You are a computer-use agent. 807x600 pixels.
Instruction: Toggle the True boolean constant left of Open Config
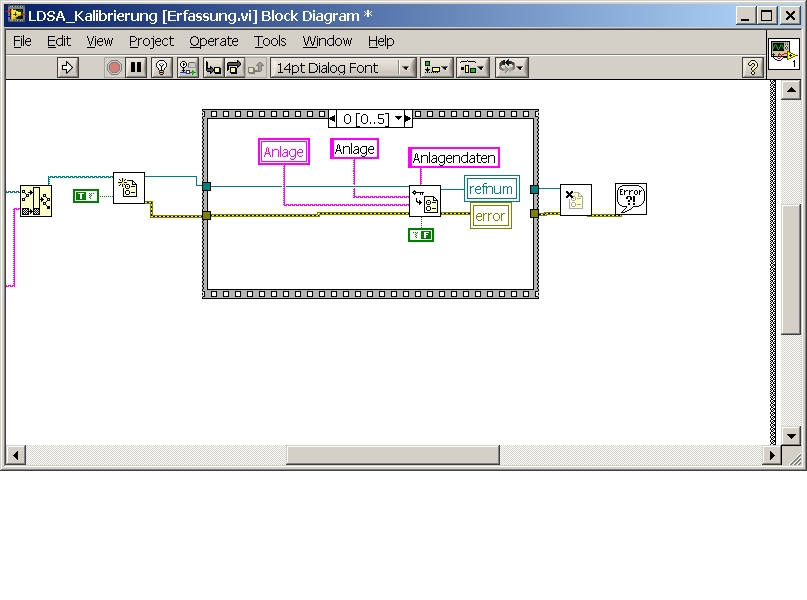tap(86, 196)
